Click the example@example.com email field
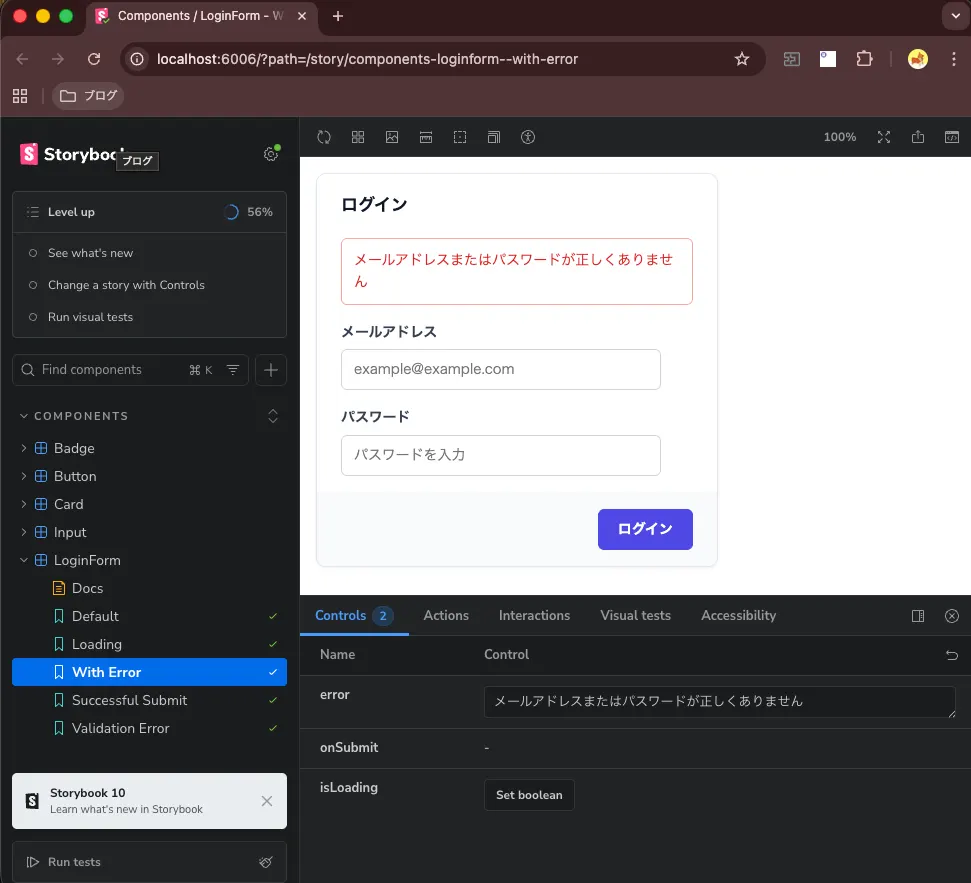 [500, 369]
